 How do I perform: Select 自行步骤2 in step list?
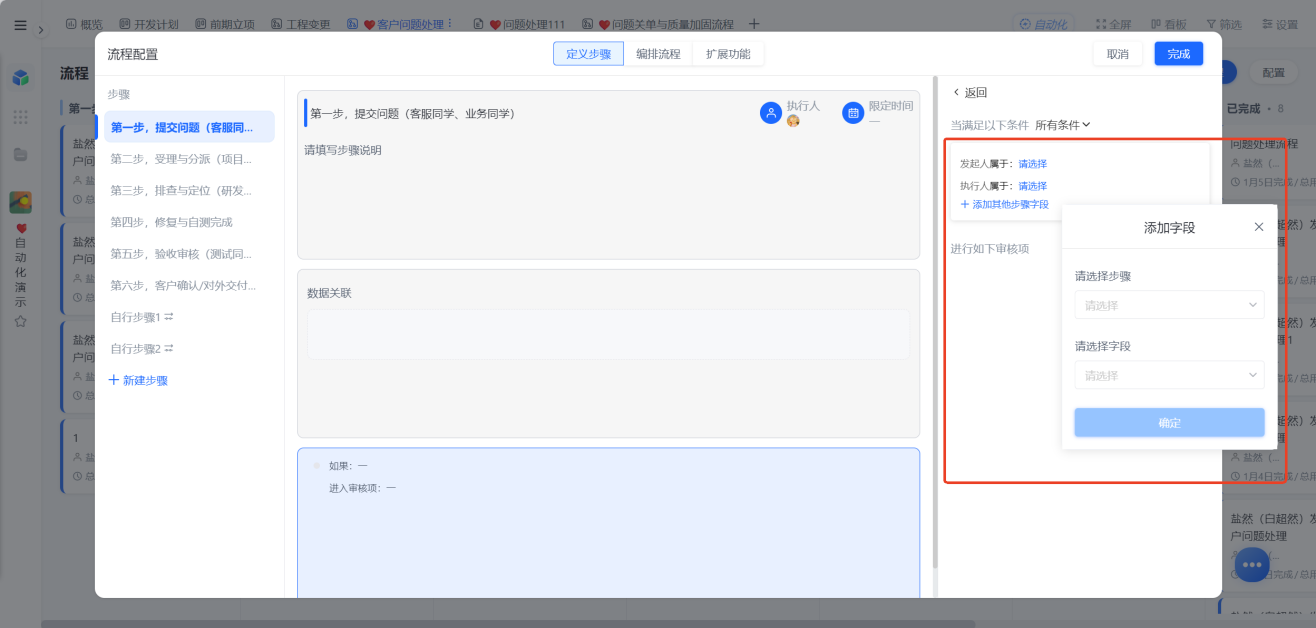tap(189, 349)
